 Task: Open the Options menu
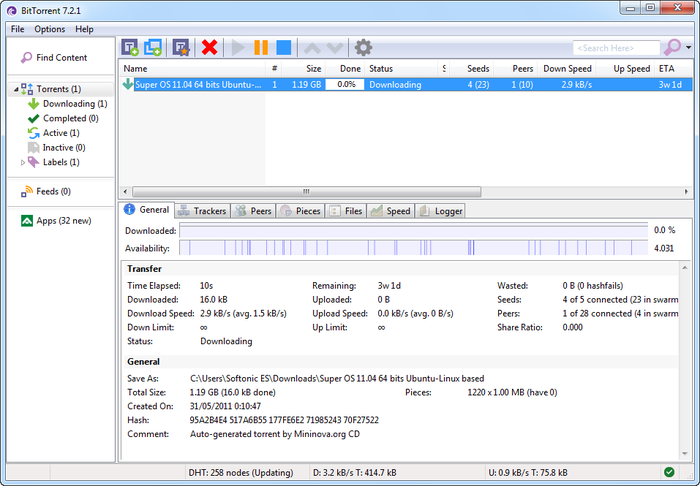(x=49, y=29)
